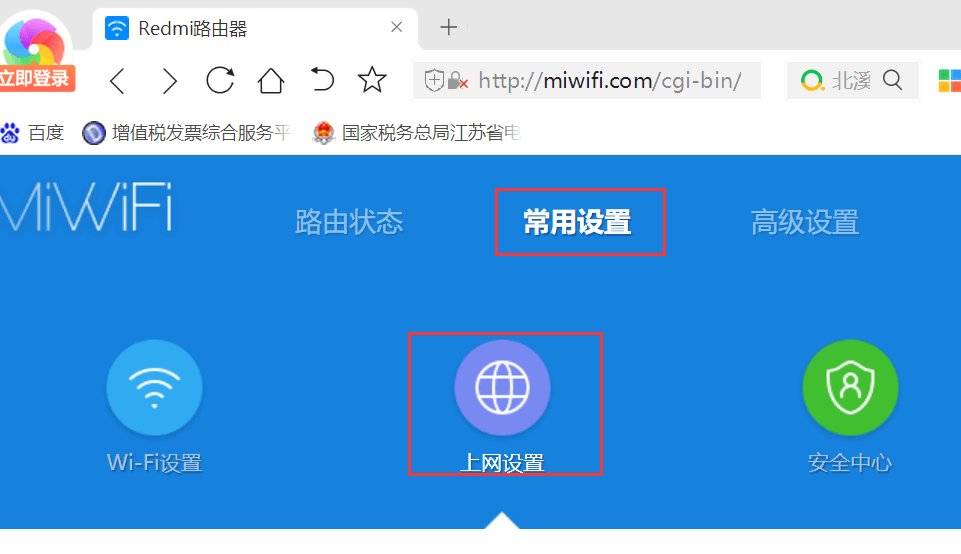Open 上网设置 globe icon

503,387
